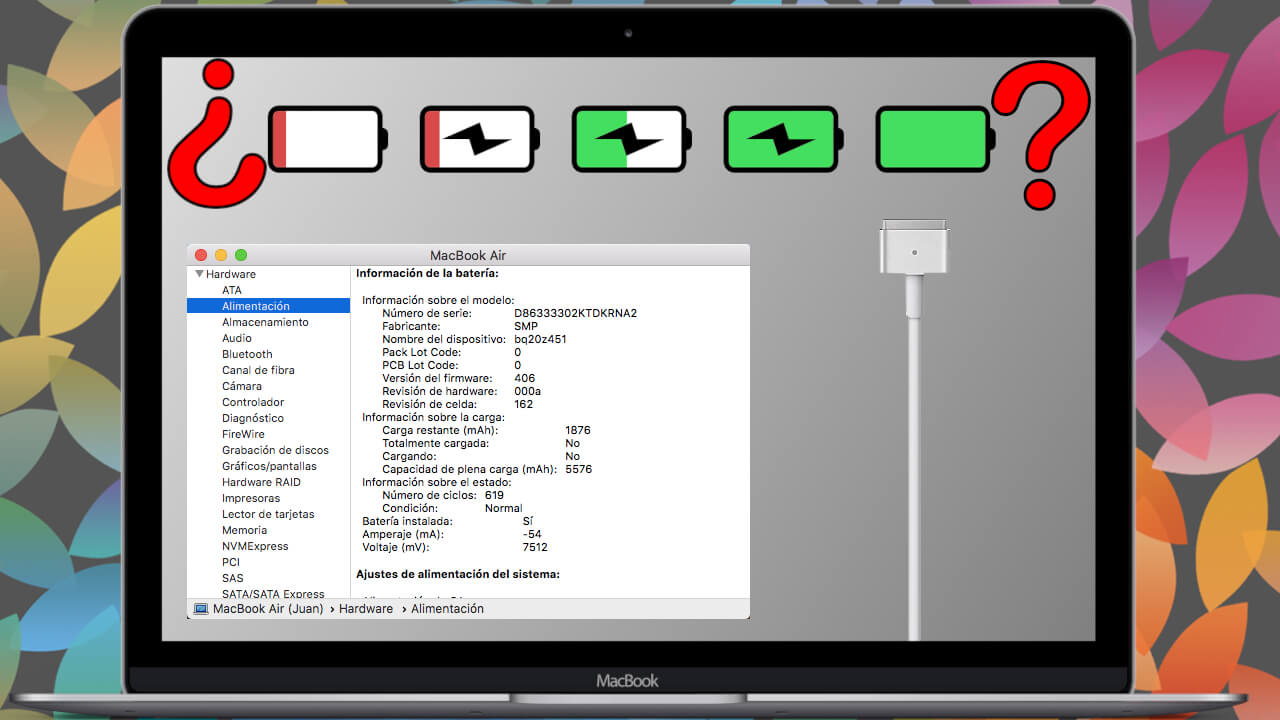This screenshot has height=720, width=1280.
Task: Open the Cámara sidebar item
Action: [x=242, y=386]
